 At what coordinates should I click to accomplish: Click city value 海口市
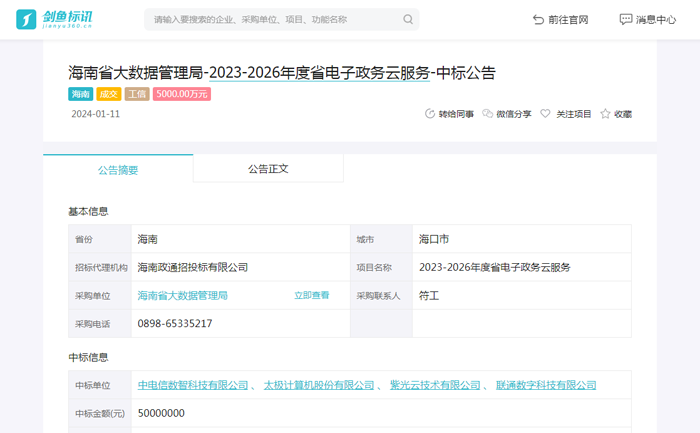coord(434,239)
